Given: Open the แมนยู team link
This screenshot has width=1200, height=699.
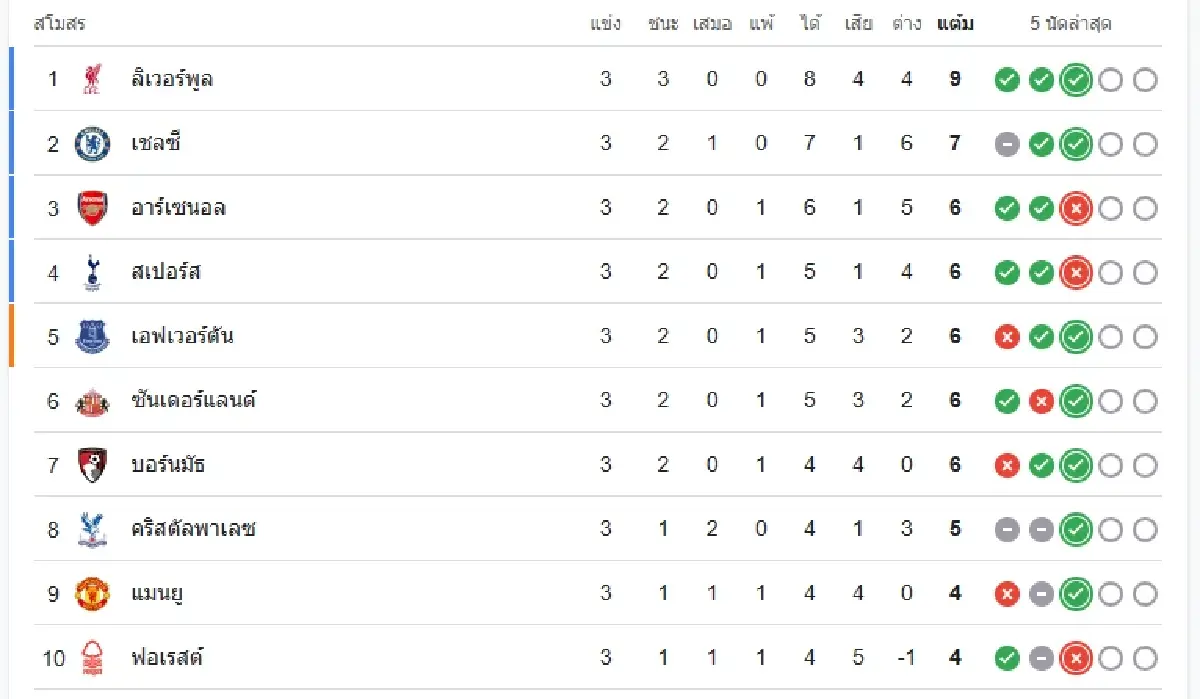Looking at the screenshot, I should [157, 594].
